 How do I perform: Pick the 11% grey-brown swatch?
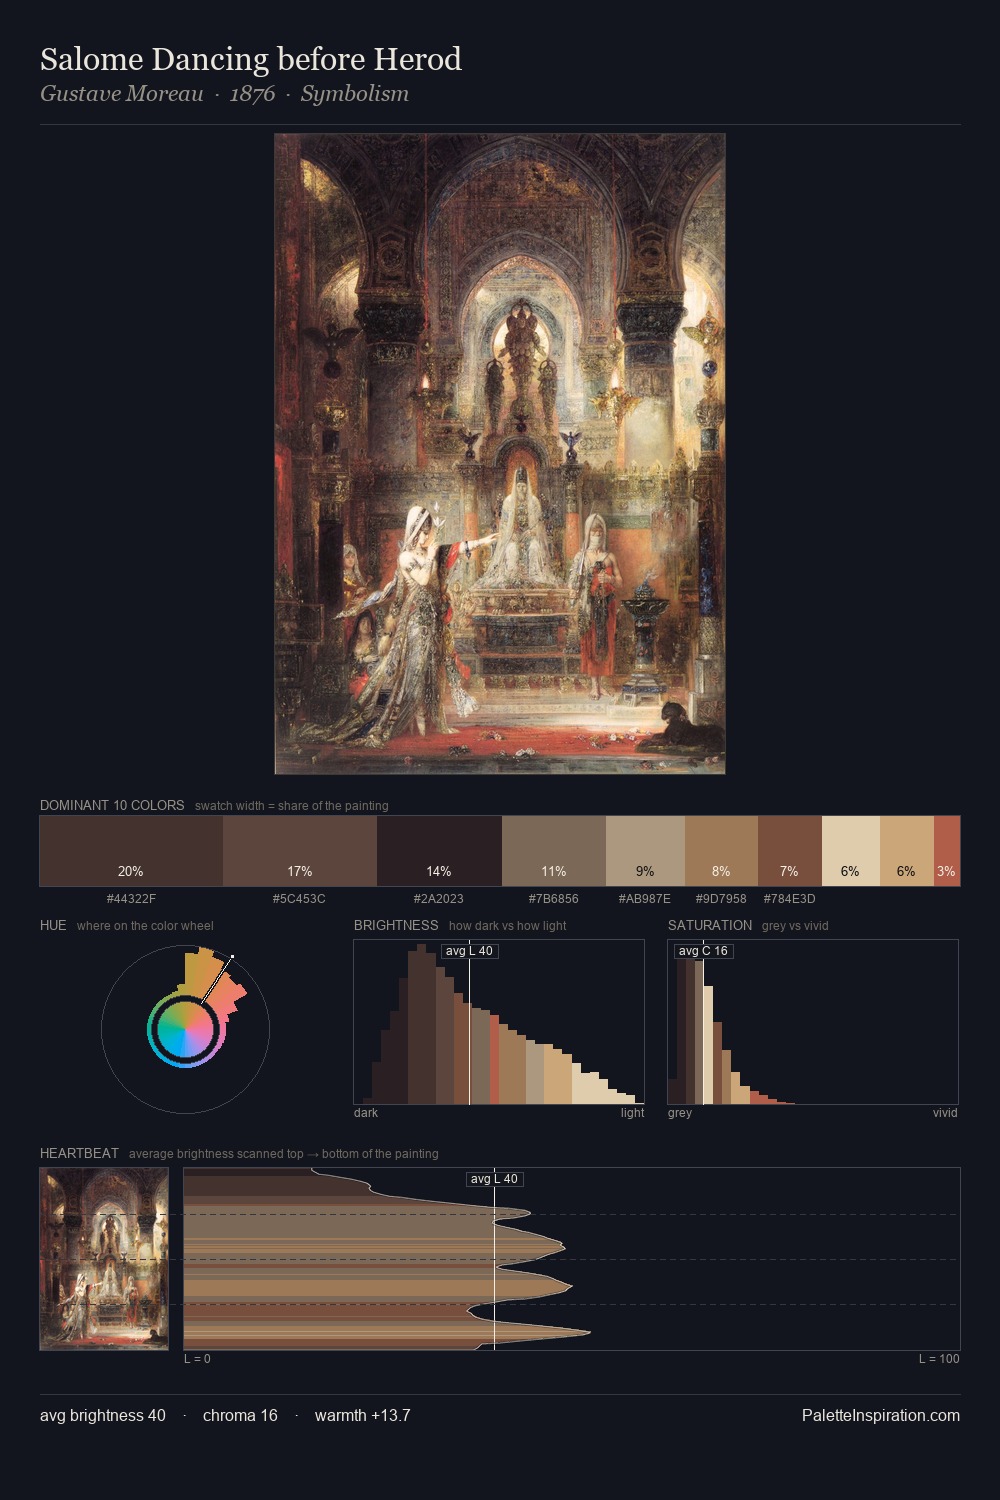(554, 851)
